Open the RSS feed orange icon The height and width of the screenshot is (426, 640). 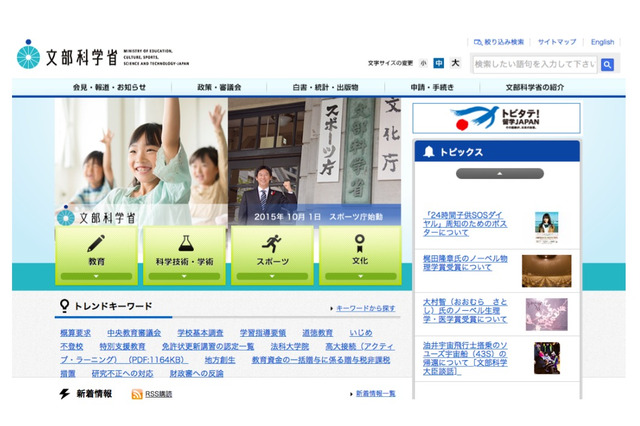[x=137, y=394]
